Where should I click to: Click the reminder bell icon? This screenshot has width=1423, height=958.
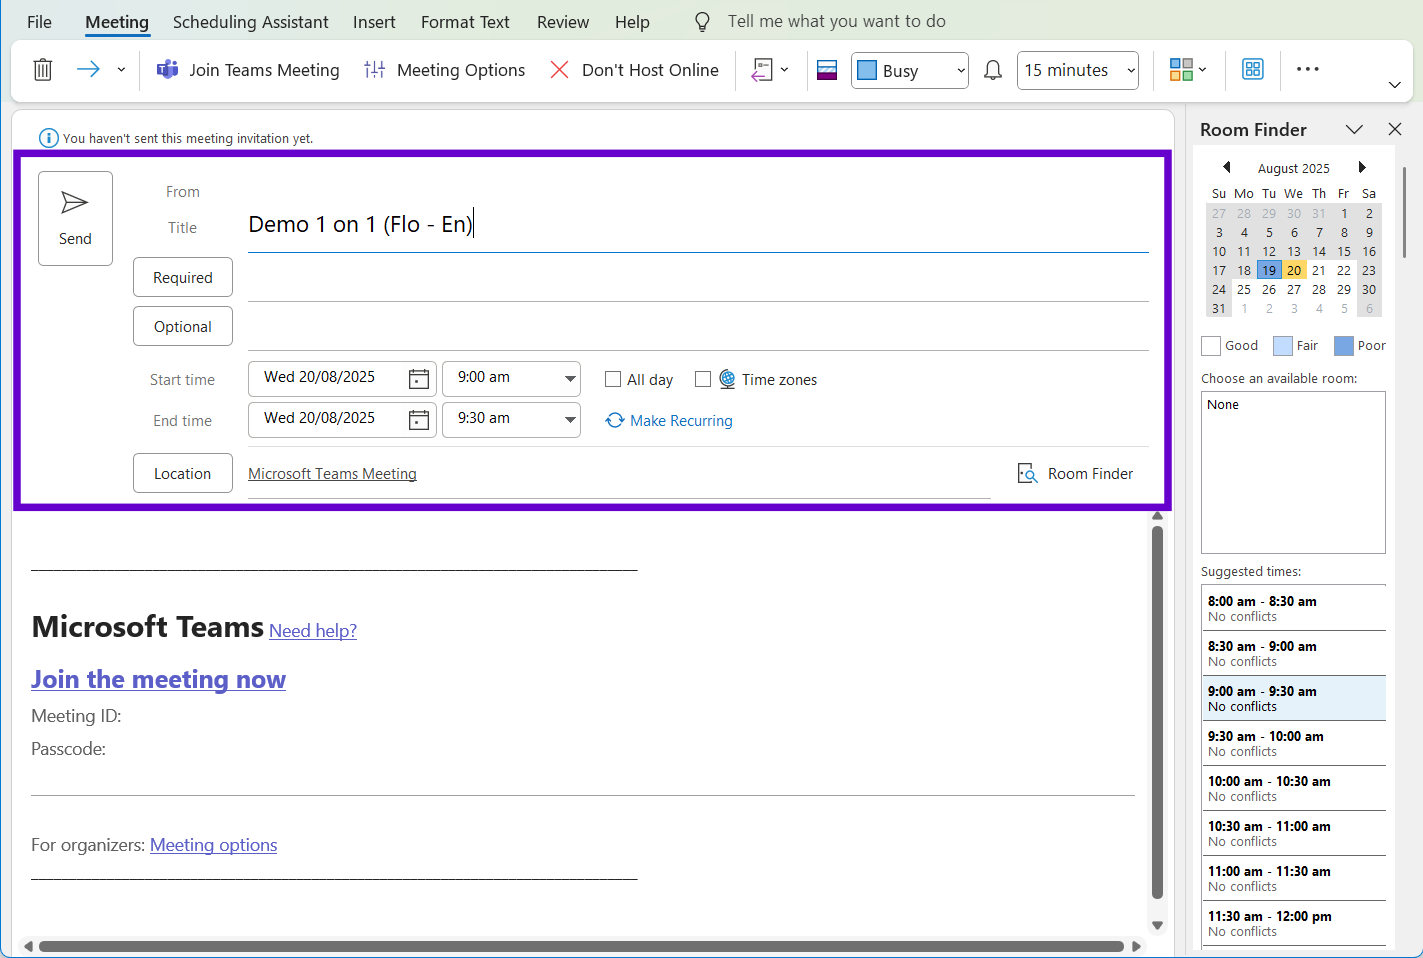pos(993,70)
